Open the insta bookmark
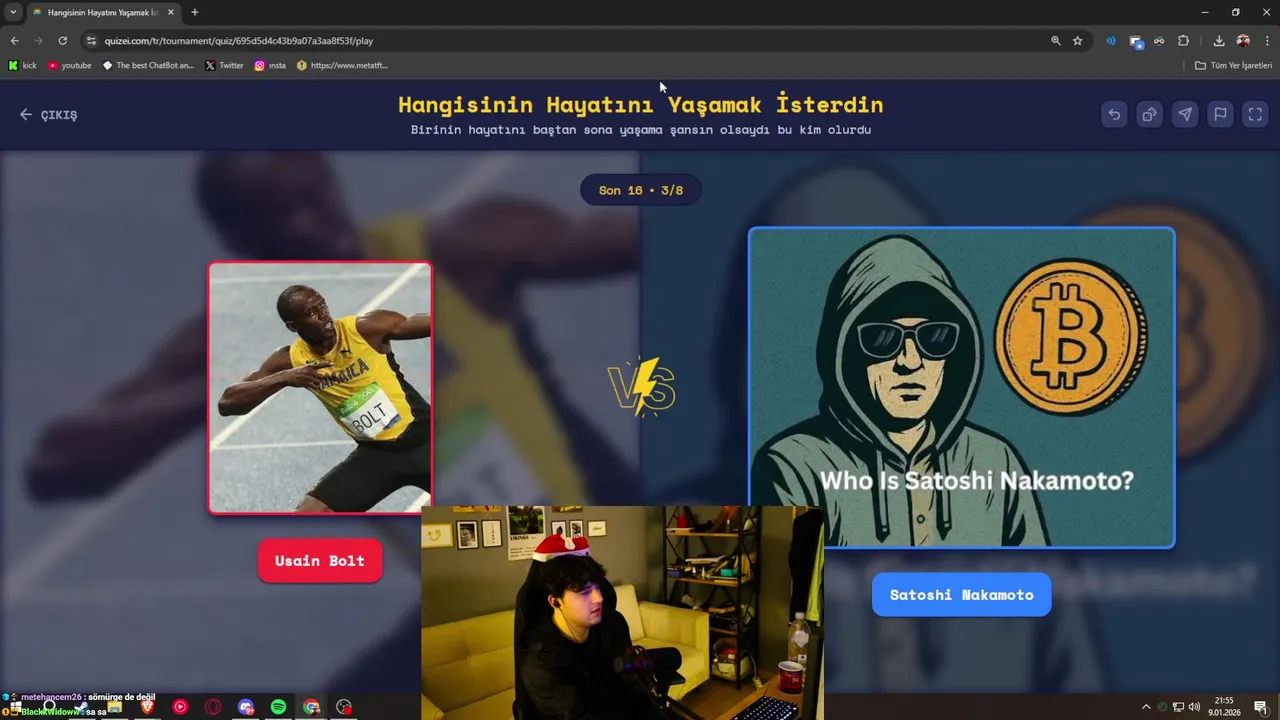Screen dimensions: 1280x720 coord(270,66)
